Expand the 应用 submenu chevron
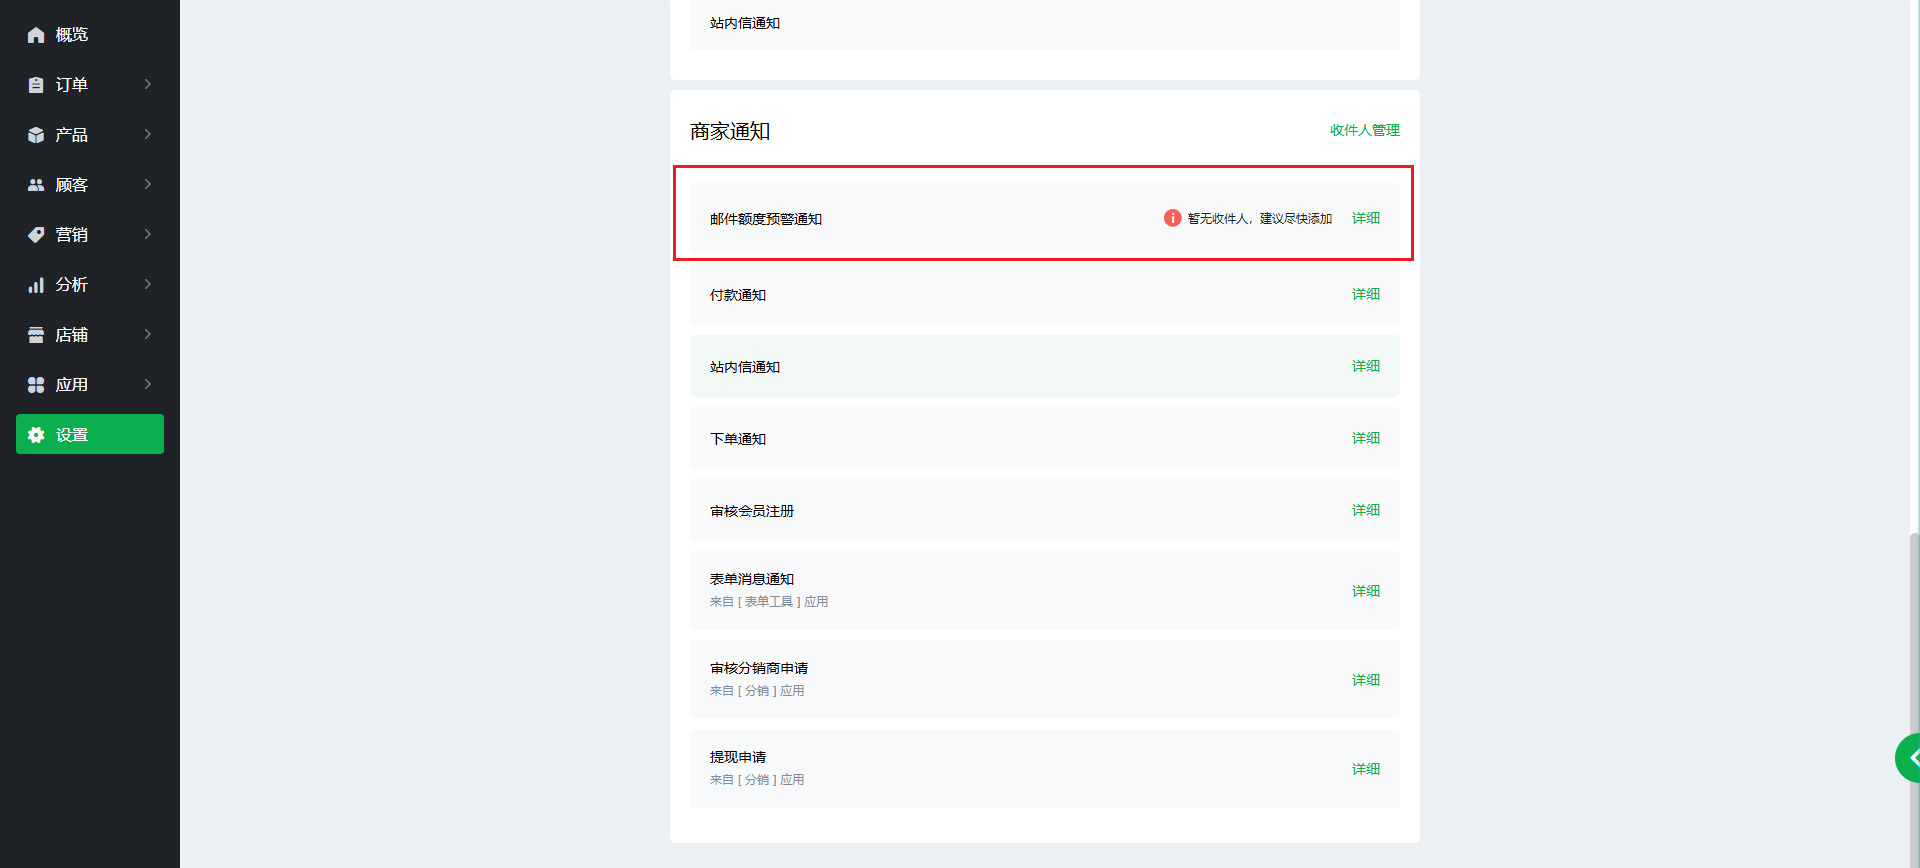Screen dimensions: 1920x868 coord(148,384)
